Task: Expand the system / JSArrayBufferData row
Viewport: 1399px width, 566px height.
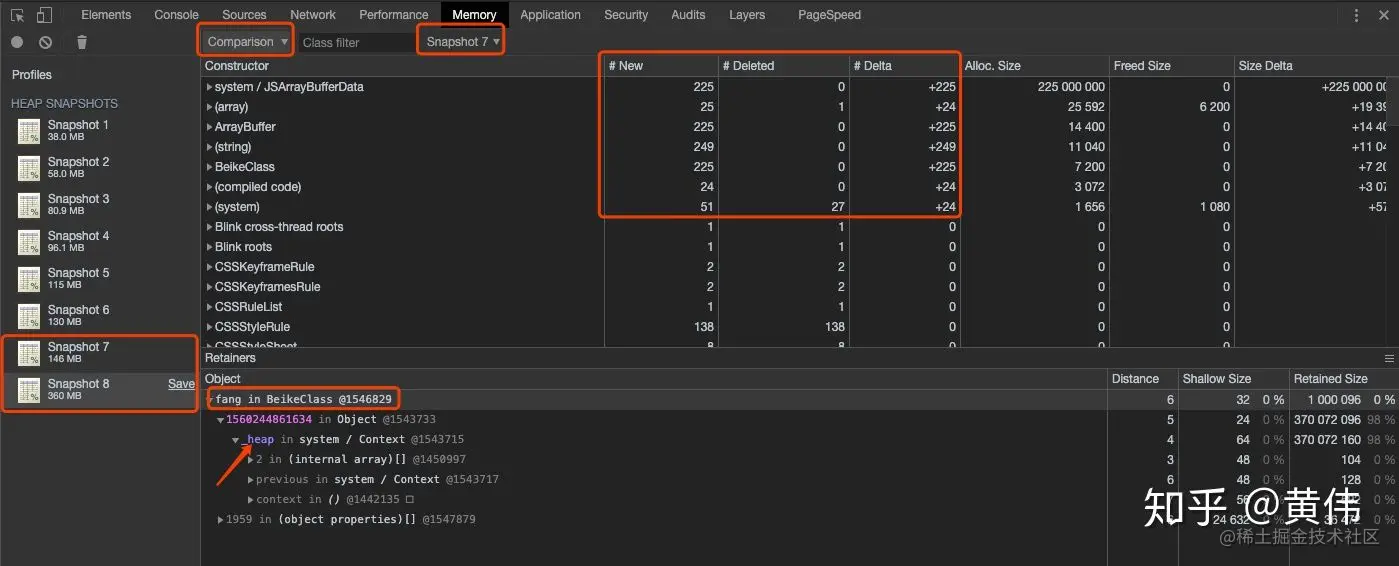Action: (x=209, y=87)
